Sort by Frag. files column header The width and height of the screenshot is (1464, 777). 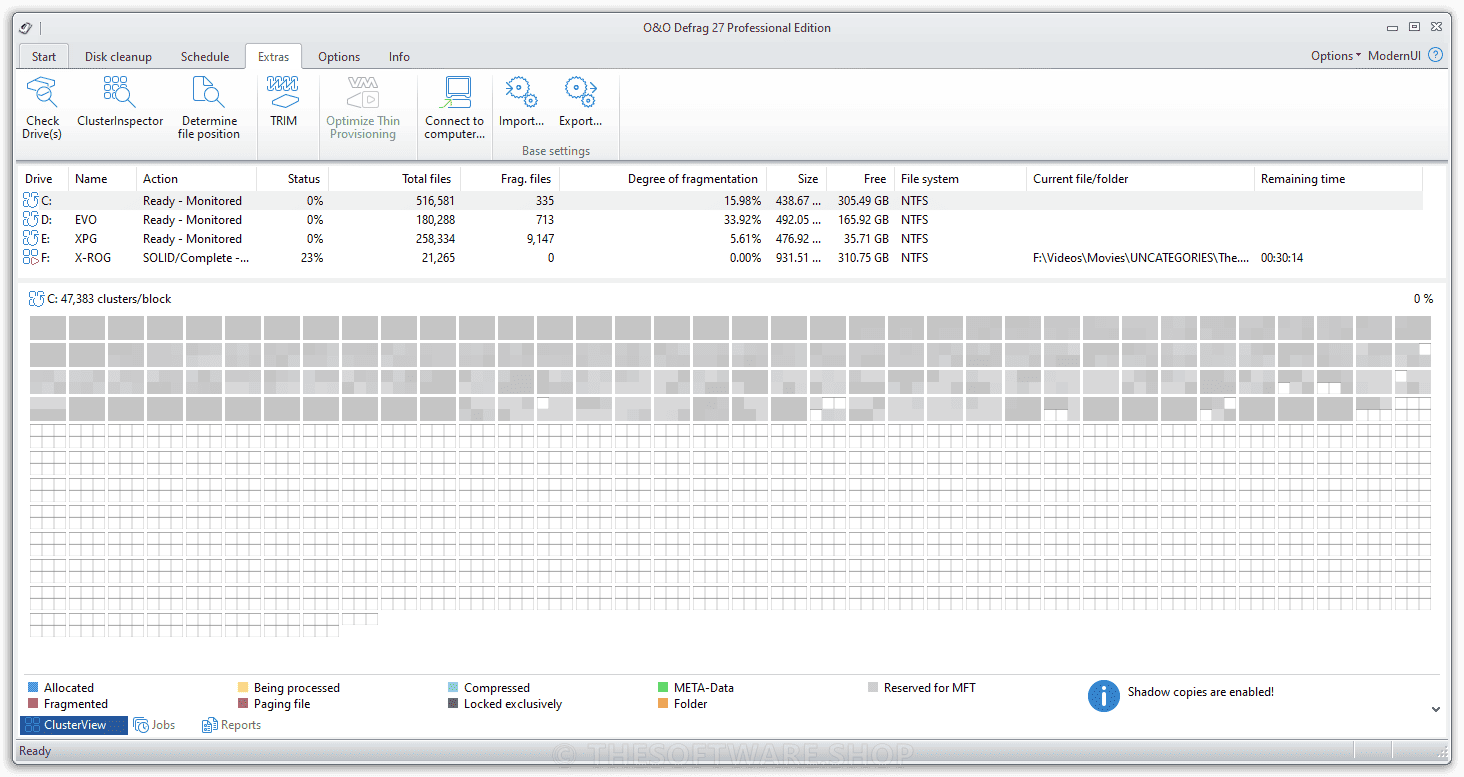point(509,179)
